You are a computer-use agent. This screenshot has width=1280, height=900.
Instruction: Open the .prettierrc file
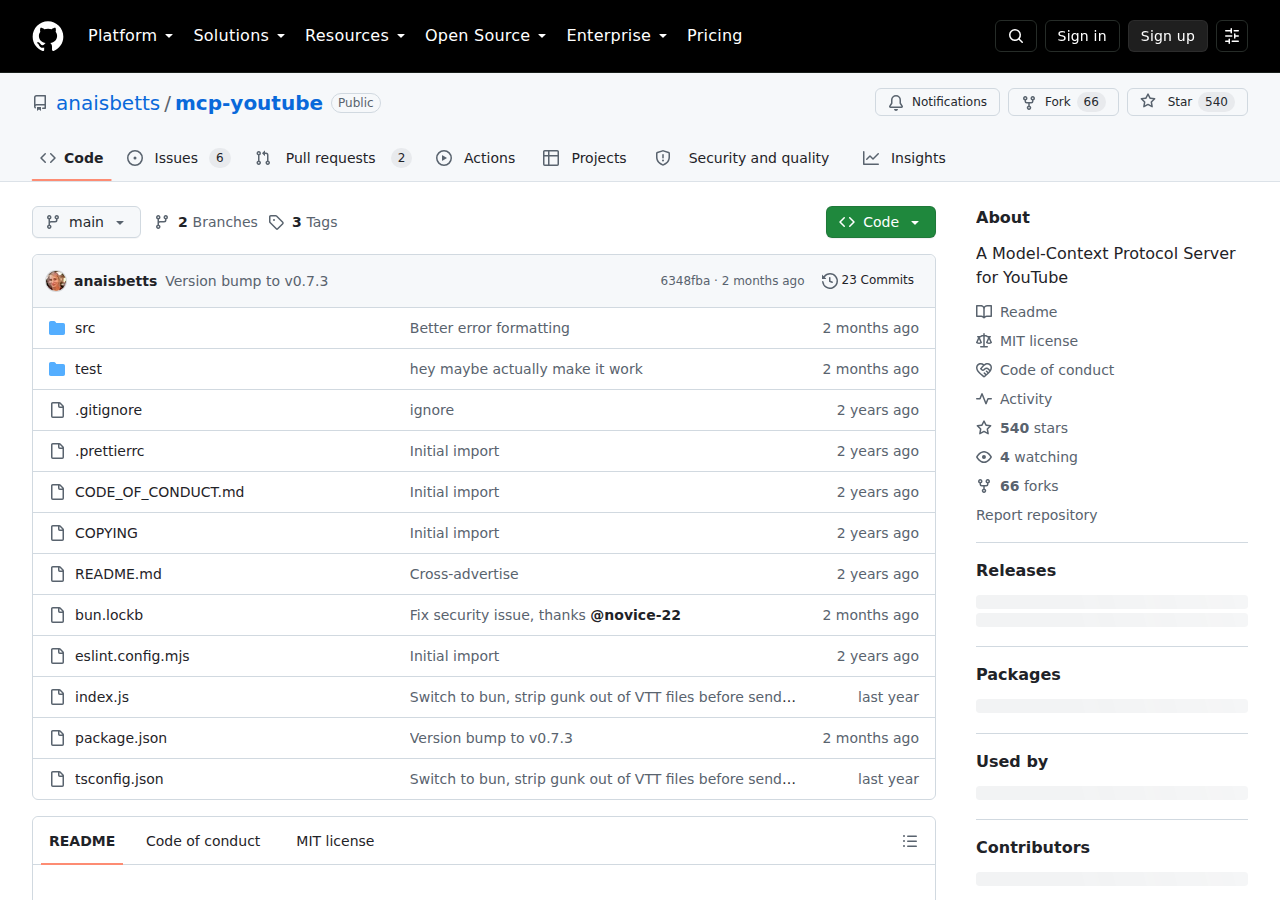click(x=109, y=451)
